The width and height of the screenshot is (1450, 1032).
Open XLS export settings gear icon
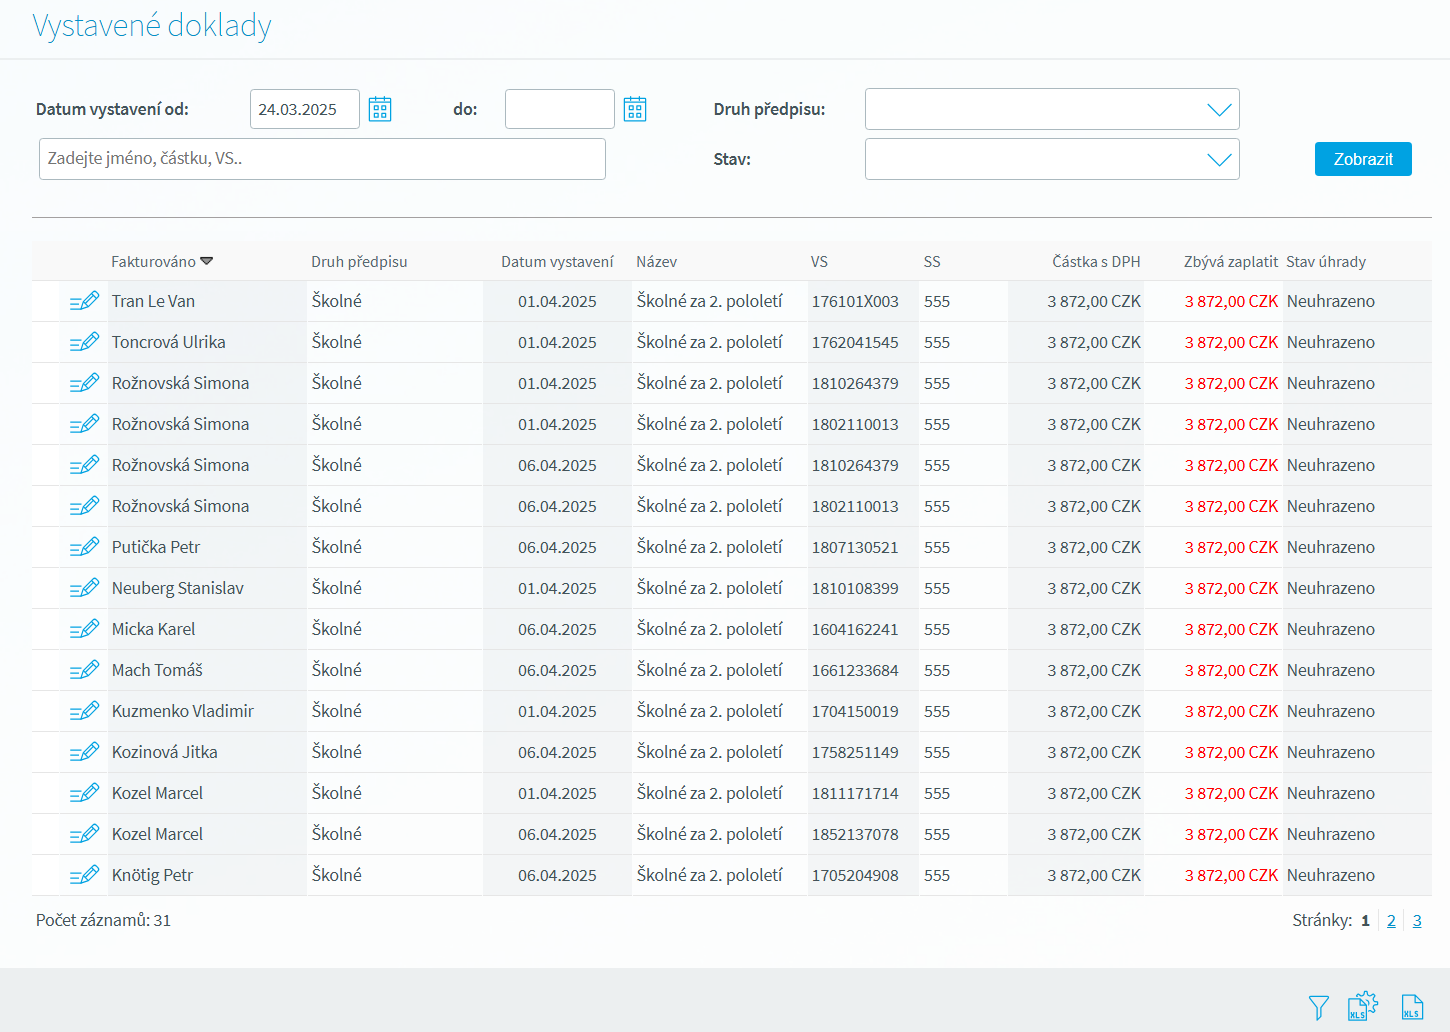tap(1363, 1006)
